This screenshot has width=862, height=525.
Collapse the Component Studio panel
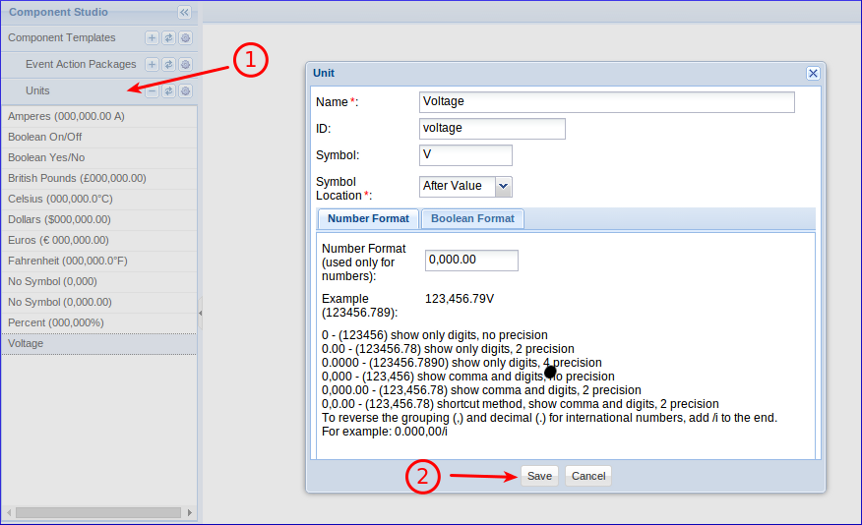pyautogui.click(x=184, y=13)
